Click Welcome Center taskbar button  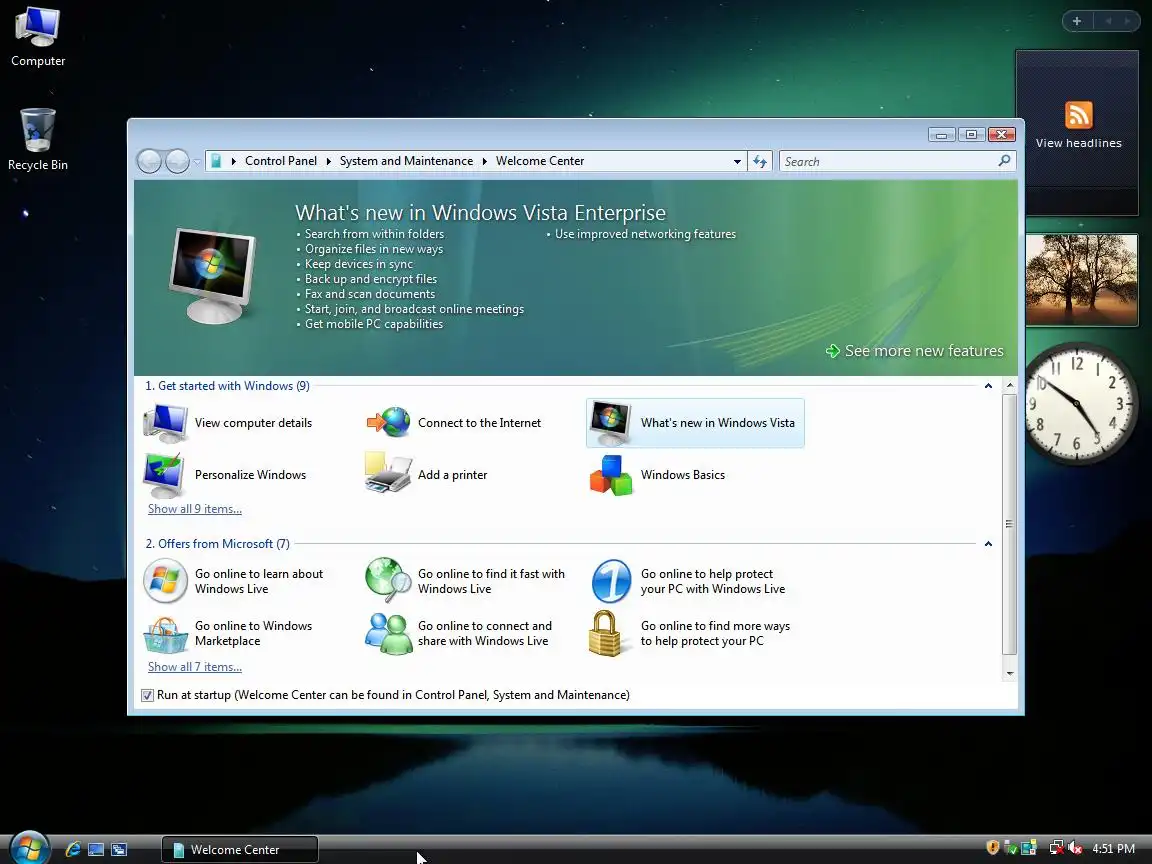(x=240, y=849)
